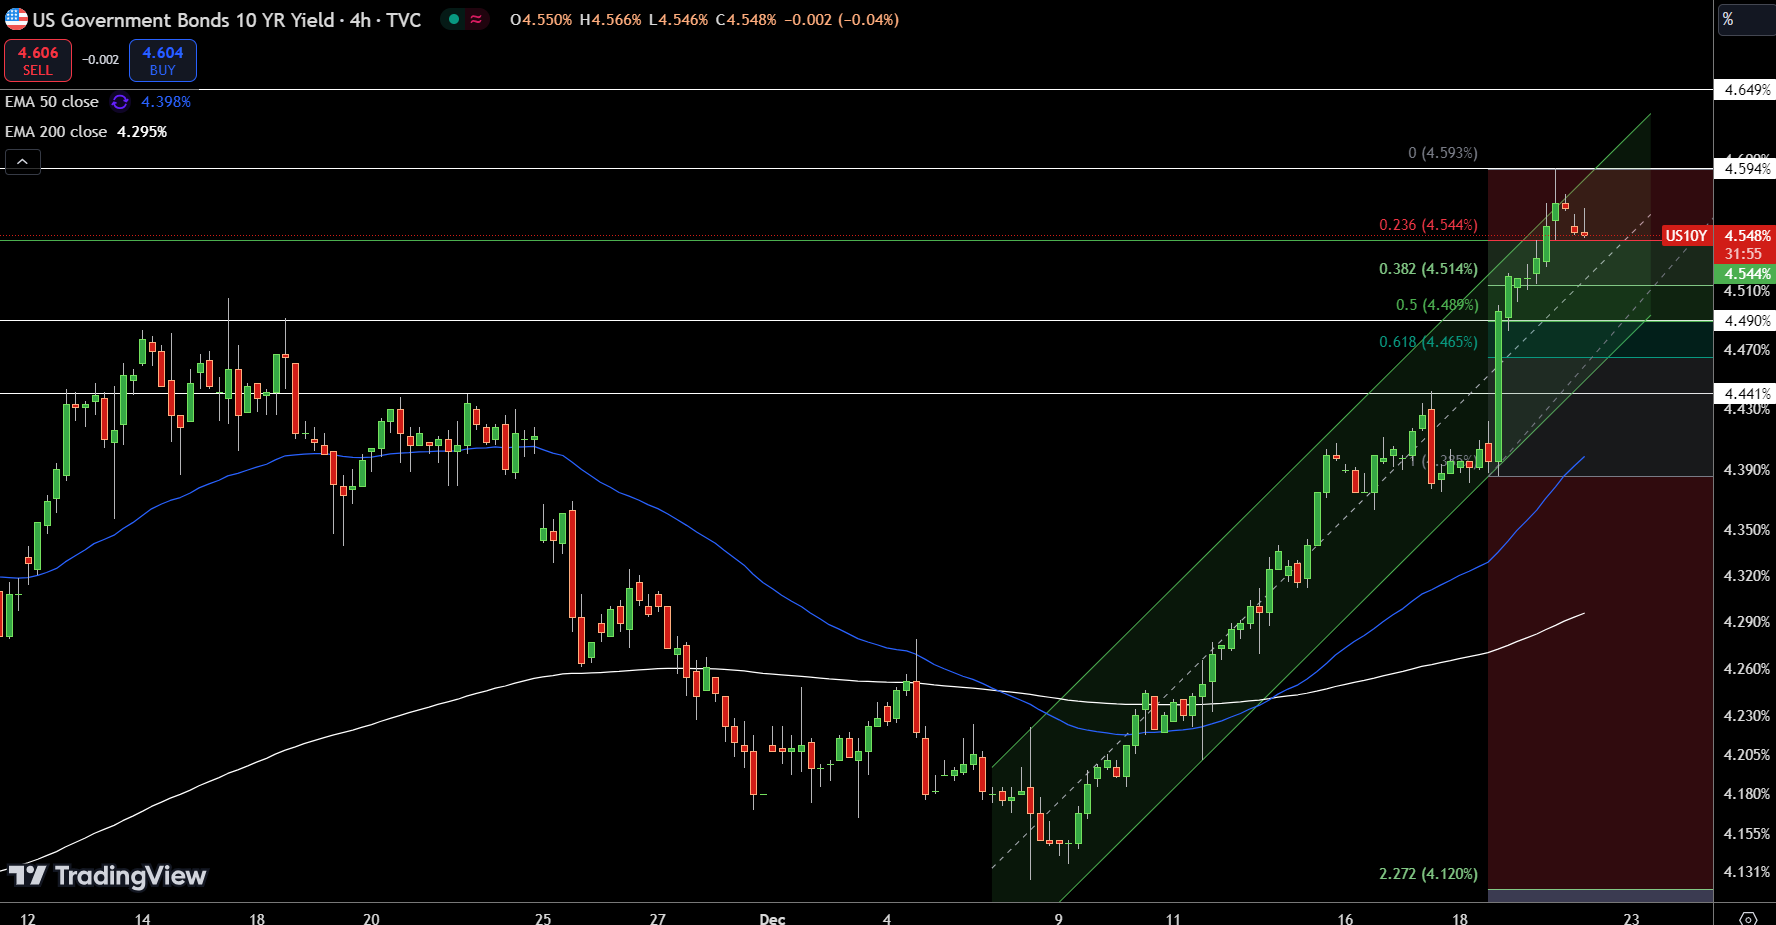Click the US flag symbol icon
The width and height of the screenshot is (1776, 925).
pos(16,19)
